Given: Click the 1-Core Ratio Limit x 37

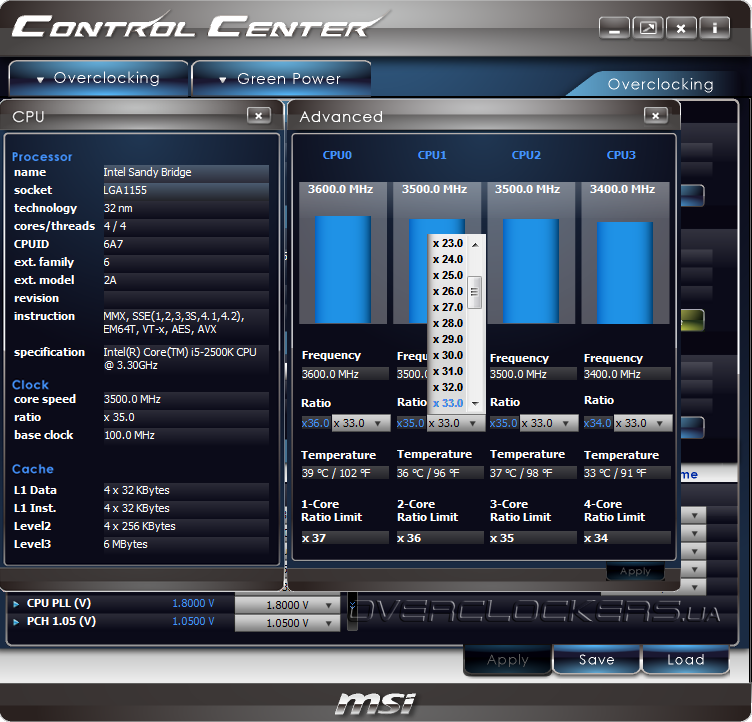Looking at the screenshot, I should [345, 538].
